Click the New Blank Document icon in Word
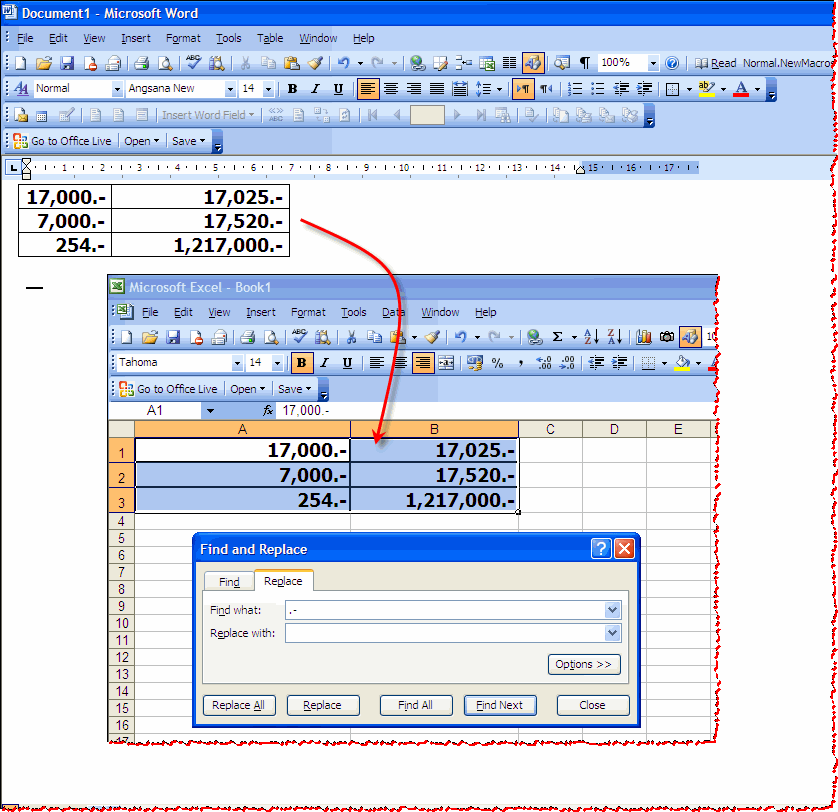The image size is (838, 812). [x=20, y=63]
